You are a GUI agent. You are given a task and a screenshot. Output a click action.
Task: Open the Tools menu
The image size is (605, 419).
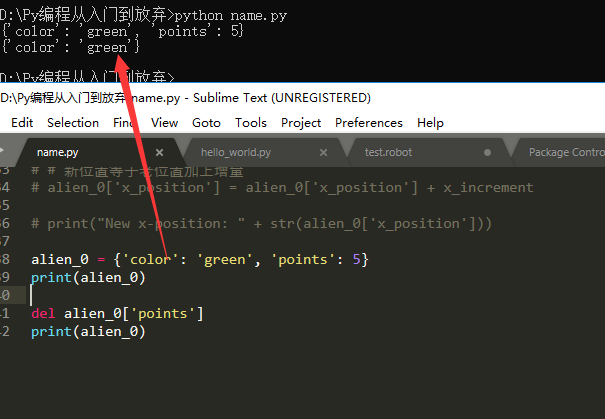[x=251, y=123]
